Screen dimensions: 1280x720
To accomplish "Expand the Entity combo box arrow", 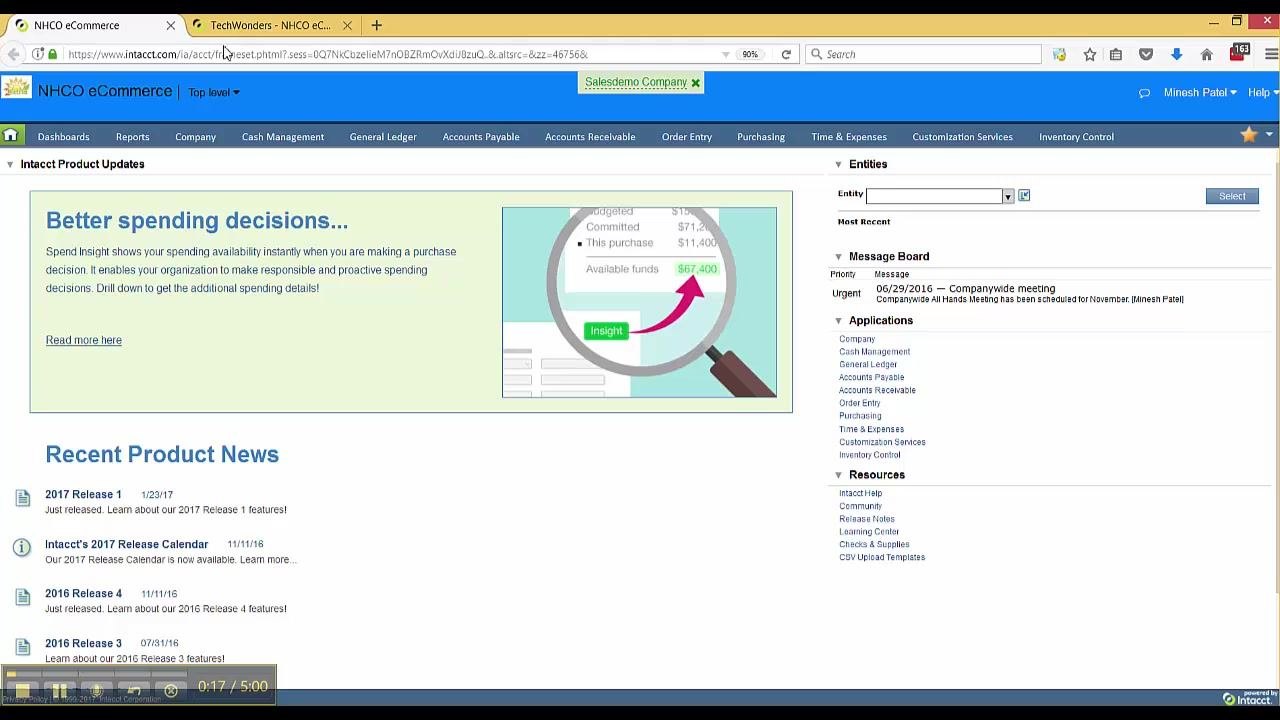I will click(1007, 196).
